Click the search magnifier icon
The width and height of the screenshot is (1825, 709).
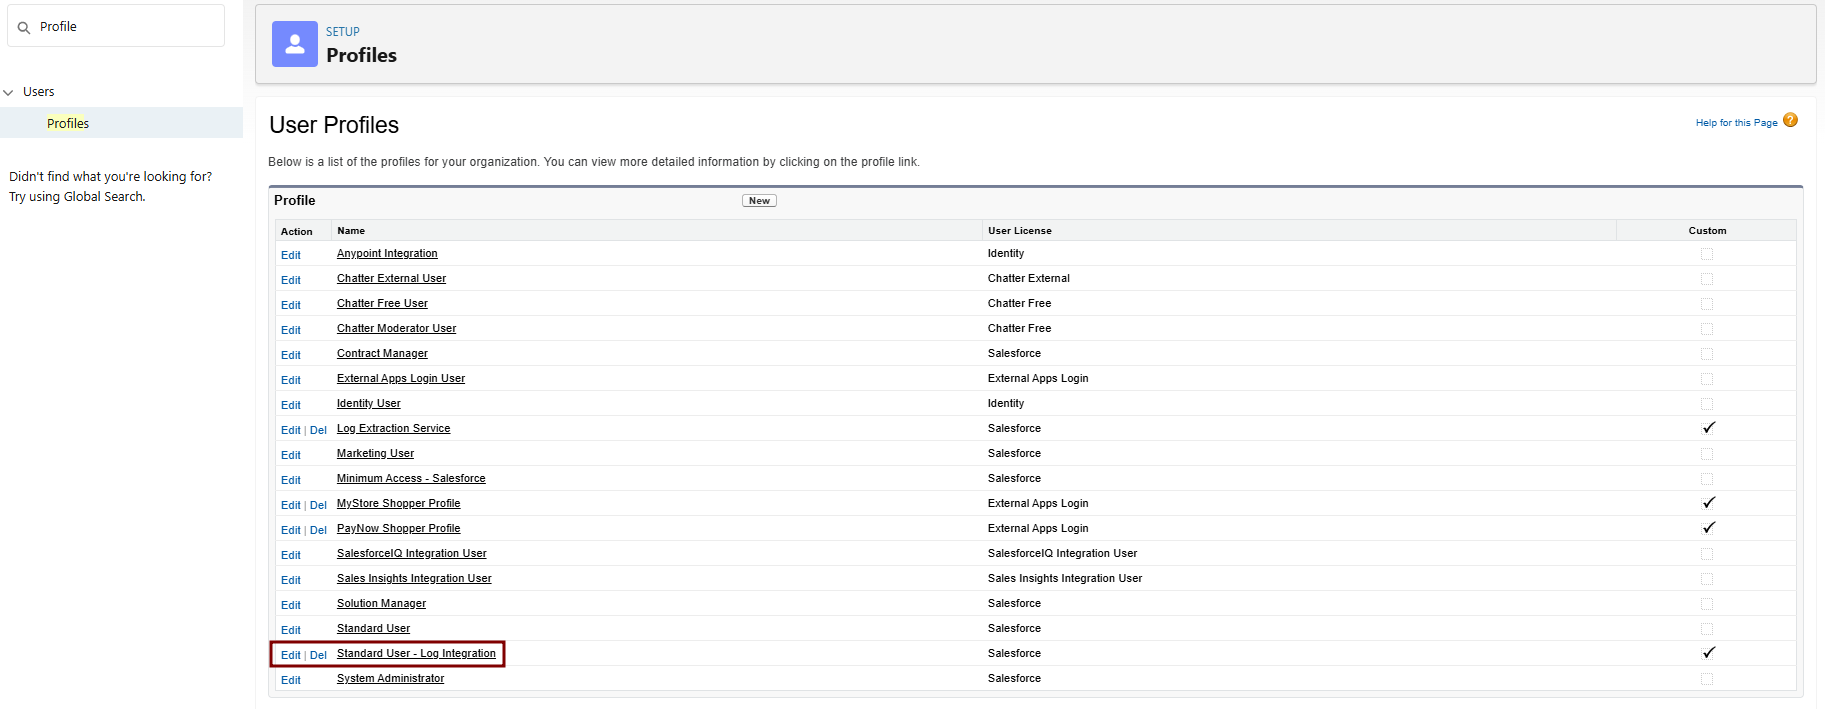click(24, 28)
